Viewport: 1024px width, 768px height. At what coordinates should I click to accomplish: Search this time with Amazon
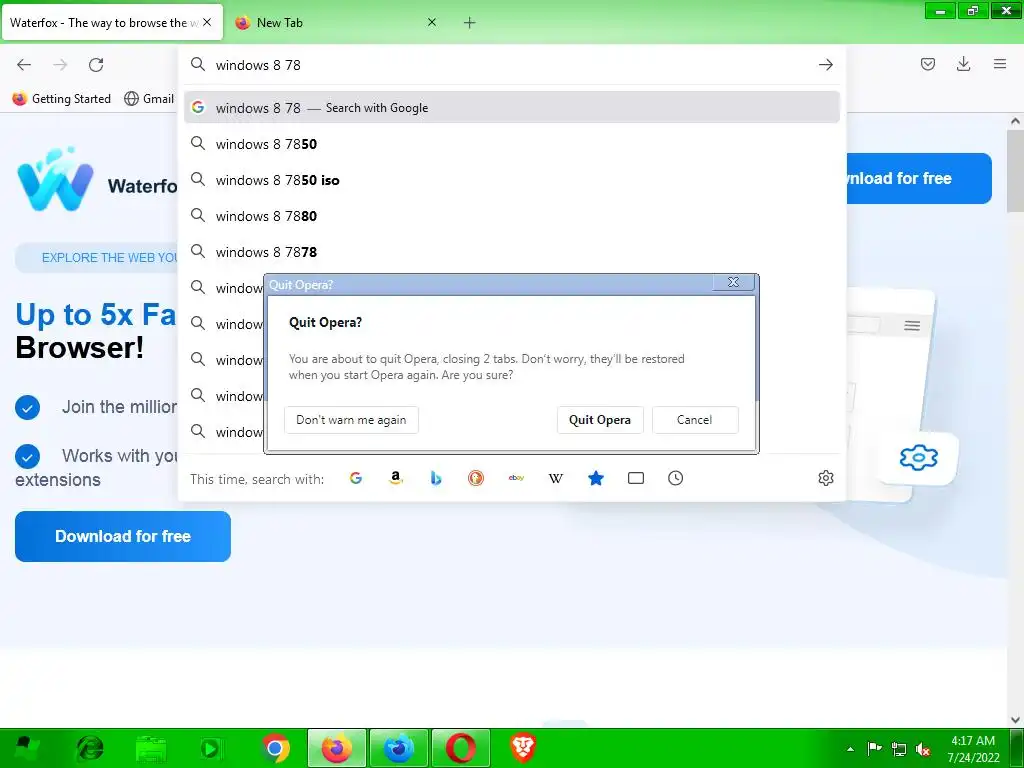[x=396, y=478]
